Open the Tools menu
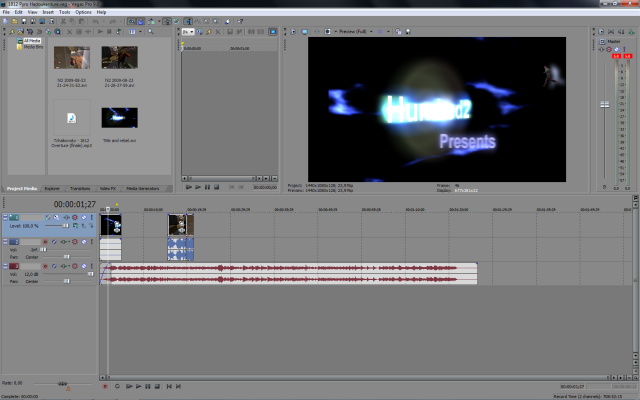 pos(64,12)
